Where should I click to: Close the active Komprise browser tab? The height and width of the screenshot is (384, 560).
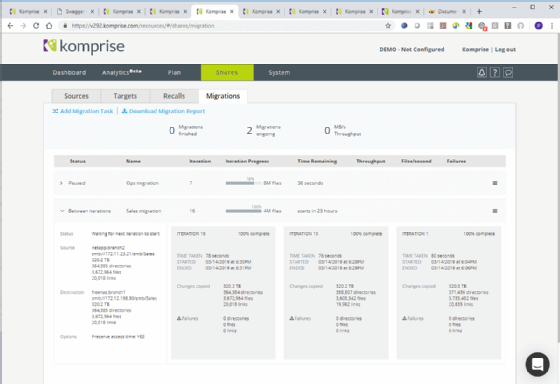pos(231,11)
